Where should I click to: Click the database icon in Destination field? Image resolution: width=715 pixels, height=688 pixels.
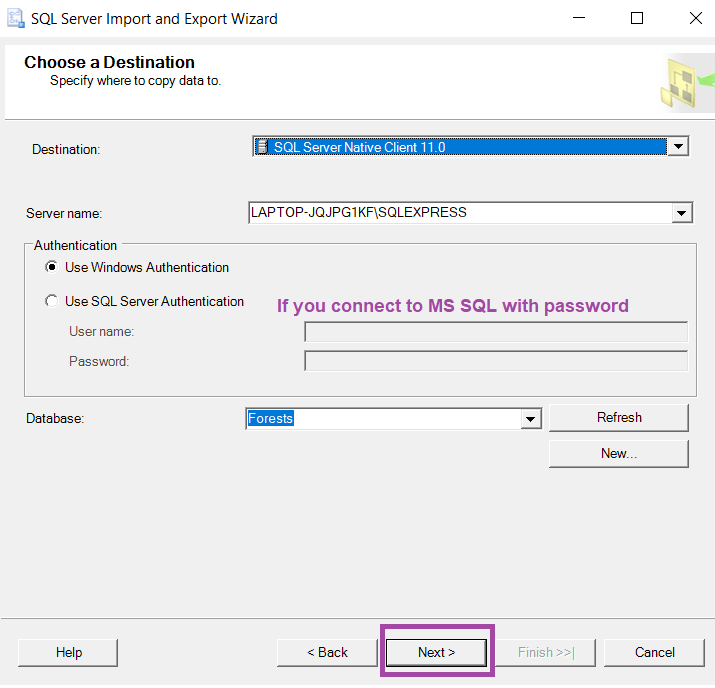[x=261, y=147]
